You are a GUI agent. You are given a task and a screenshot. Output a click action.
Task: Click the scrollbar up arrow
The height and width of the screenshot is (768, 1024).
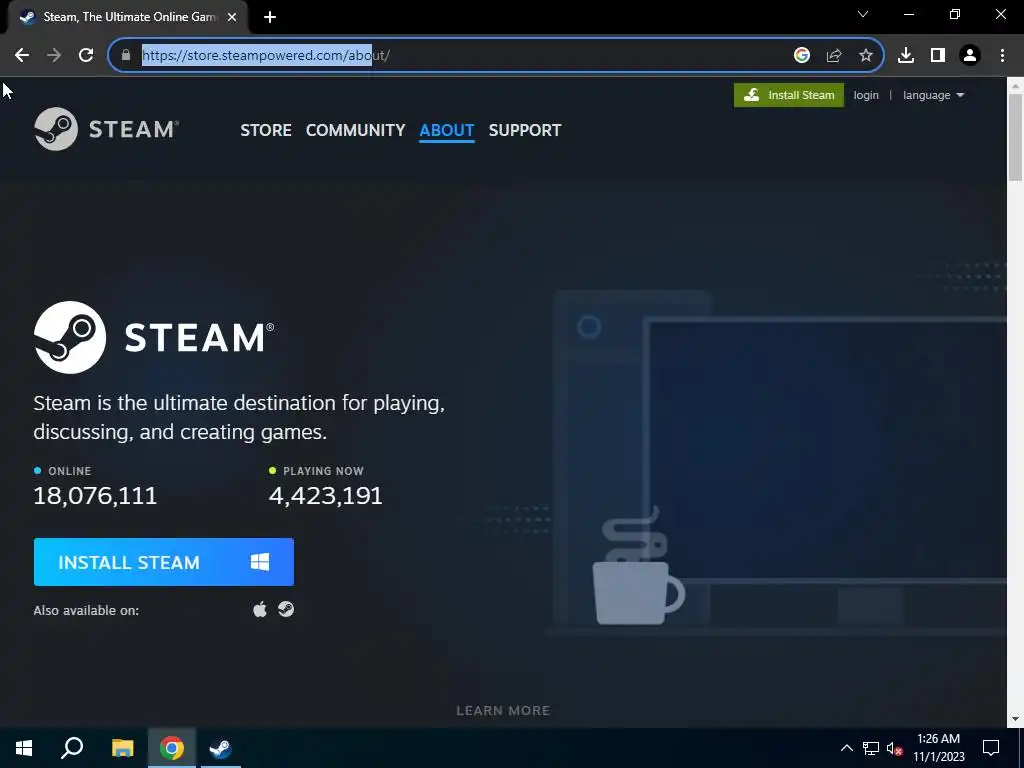pyautogui.click(x=1016, y=85)
